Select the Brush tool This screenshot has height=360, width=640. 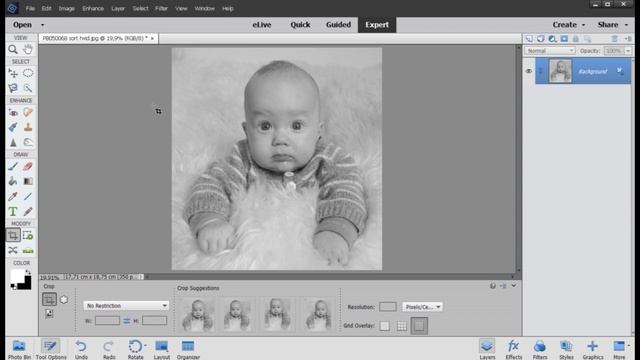pos(13,167)
